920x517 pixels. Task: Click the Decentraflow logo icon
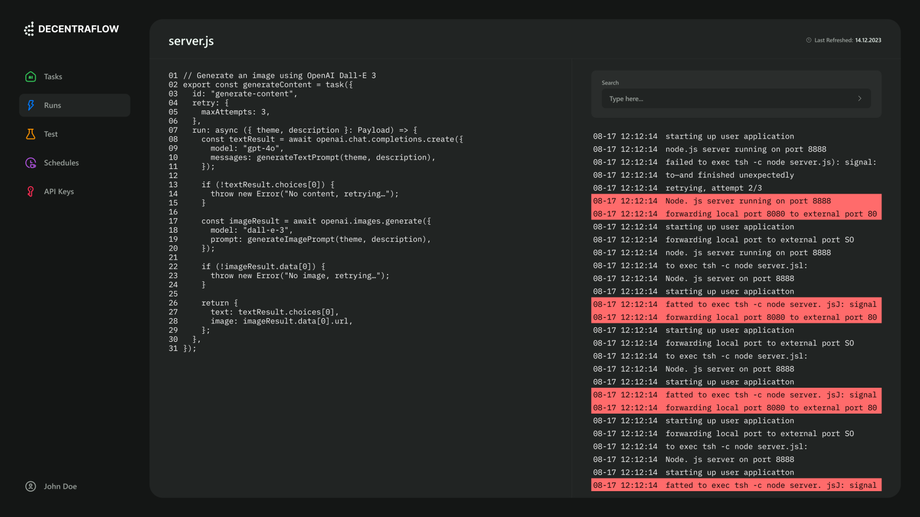(x=29, y=30)
